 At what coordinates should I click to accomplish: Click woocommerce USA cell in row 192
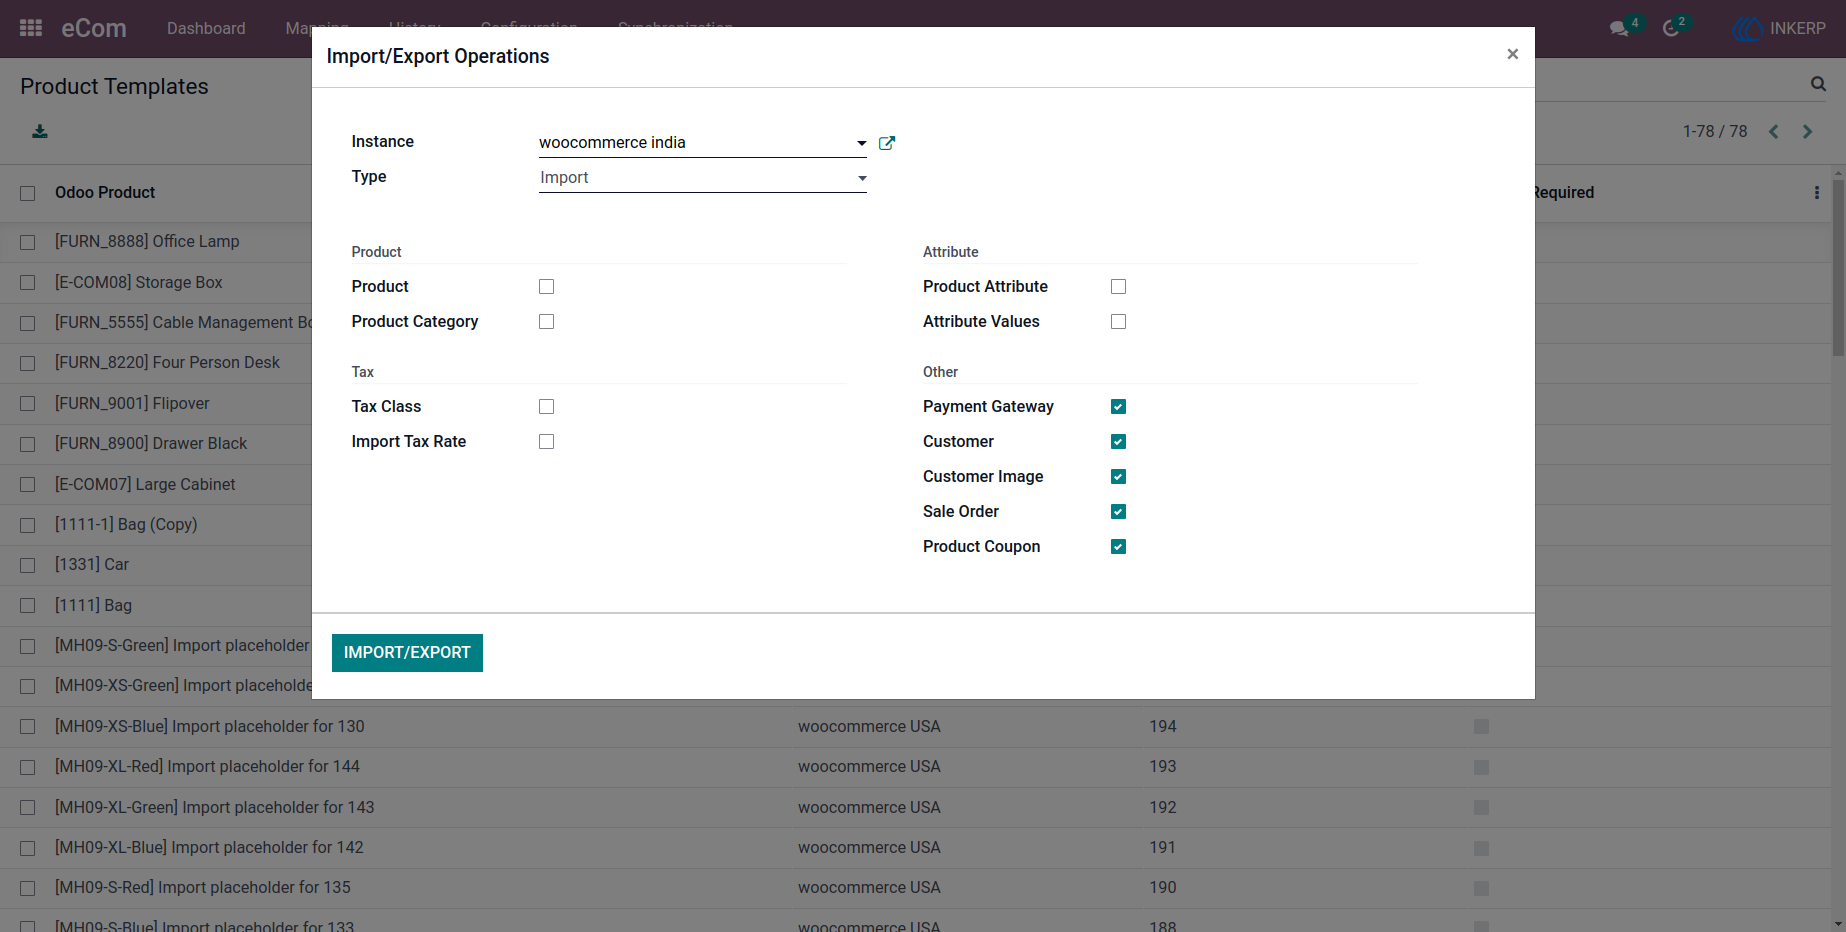(869, 807)
